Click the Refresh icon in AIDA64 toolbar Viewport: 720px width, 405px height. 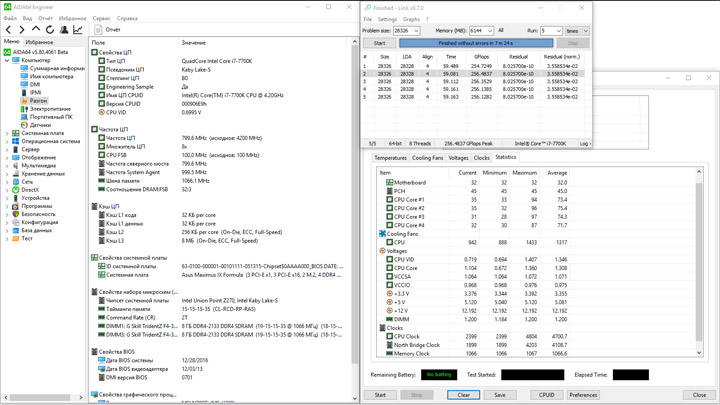50,29
